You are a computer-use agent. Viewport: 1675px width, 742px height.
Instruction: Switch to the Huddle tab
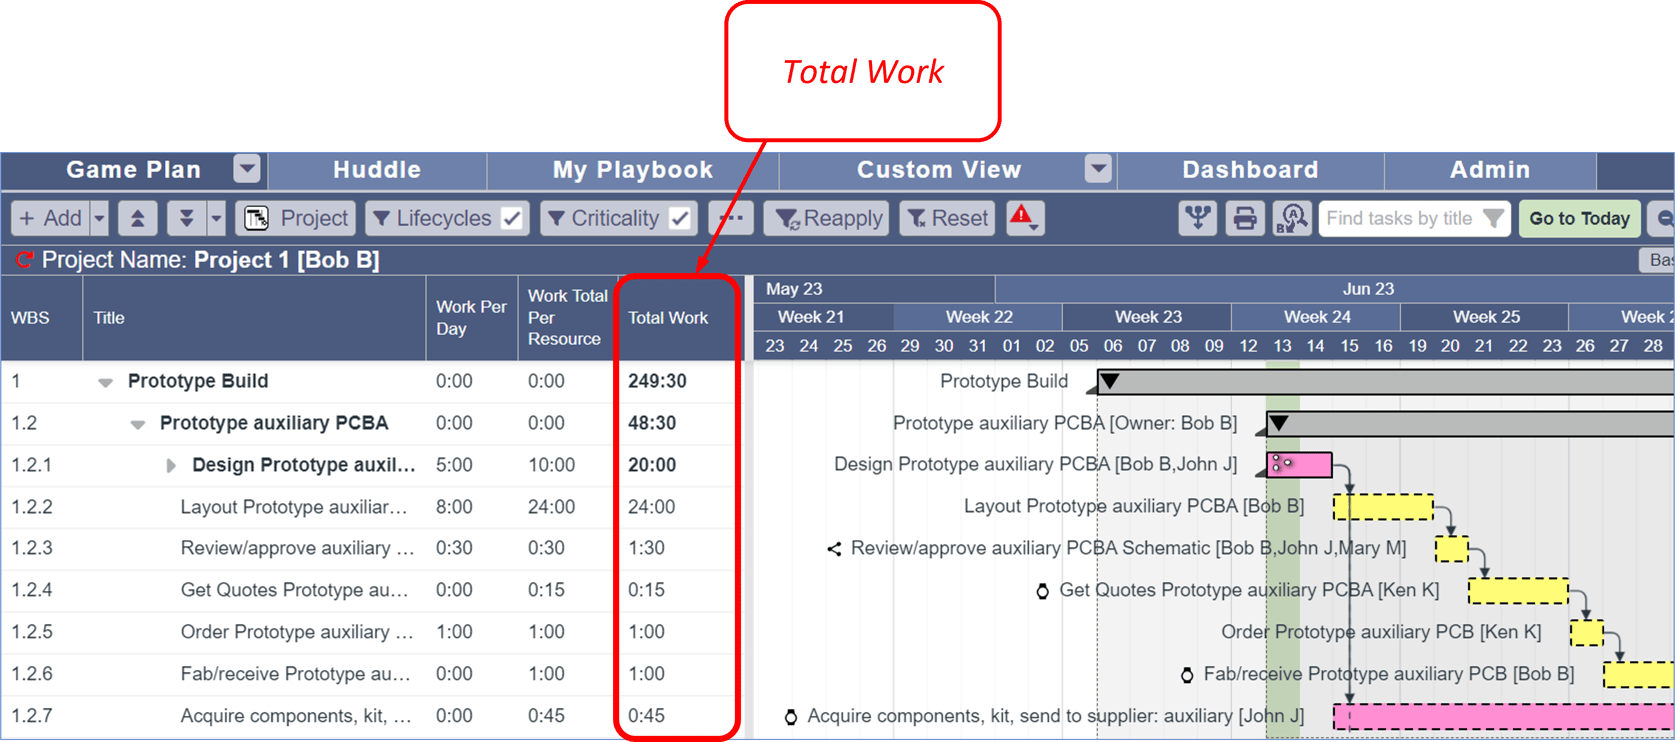[377, 170]
